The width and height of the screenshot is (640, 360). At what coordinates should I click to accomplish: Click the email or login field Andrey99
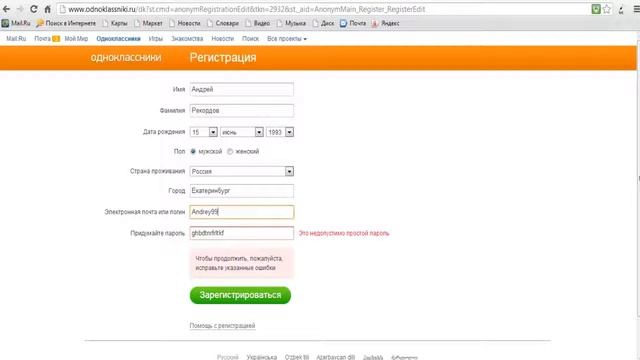coord(242,212)
